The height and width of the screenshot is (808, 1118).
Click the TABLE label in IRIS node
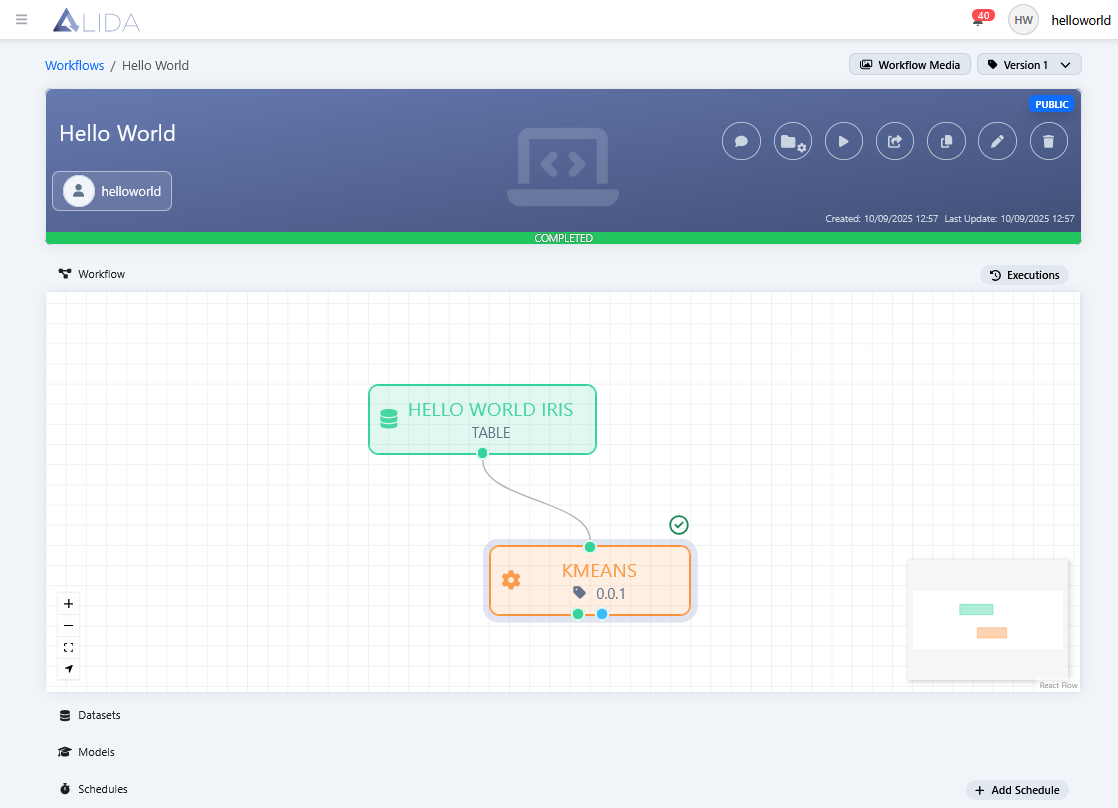click(491, 433)
